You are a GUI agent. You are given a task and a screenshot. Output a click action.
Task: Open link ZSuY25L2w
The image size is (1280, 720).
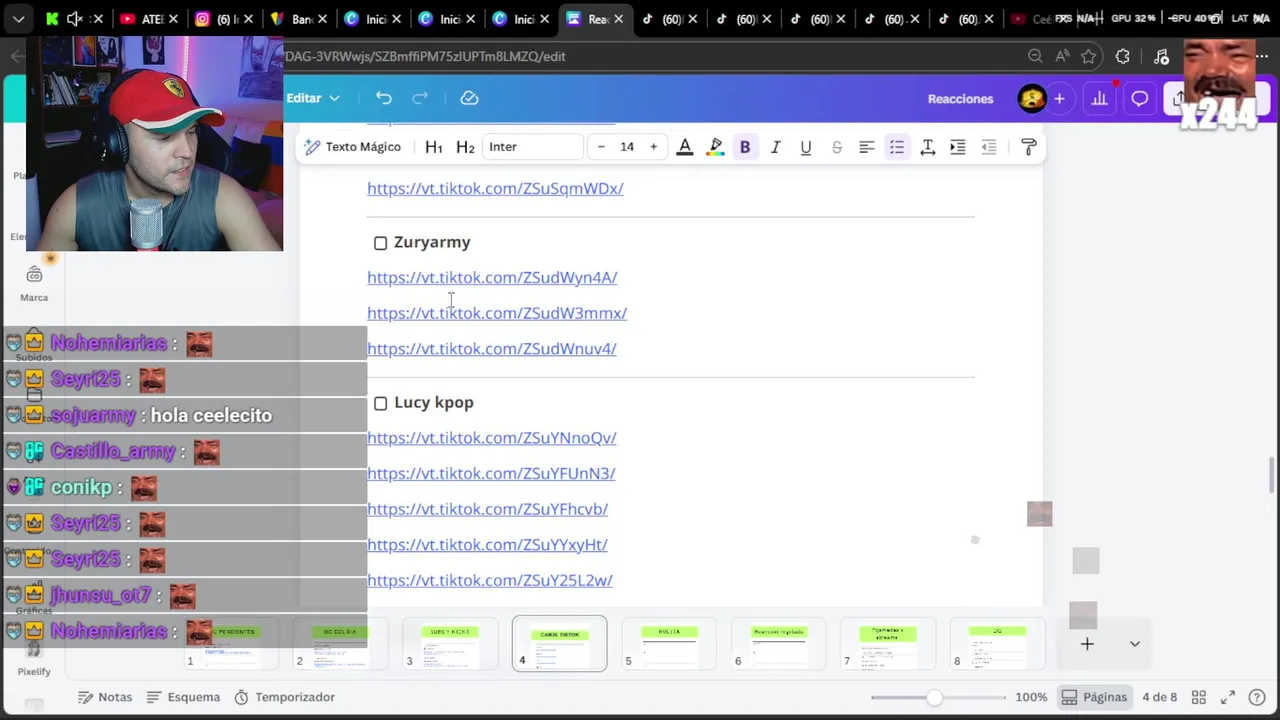point(489,580)
